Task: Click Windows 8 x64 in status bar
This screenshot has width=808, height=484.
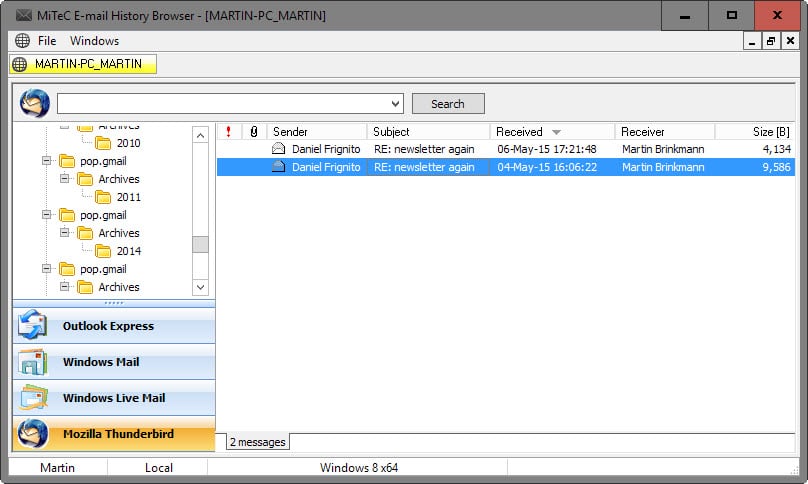Action: [x=359, y=468]
